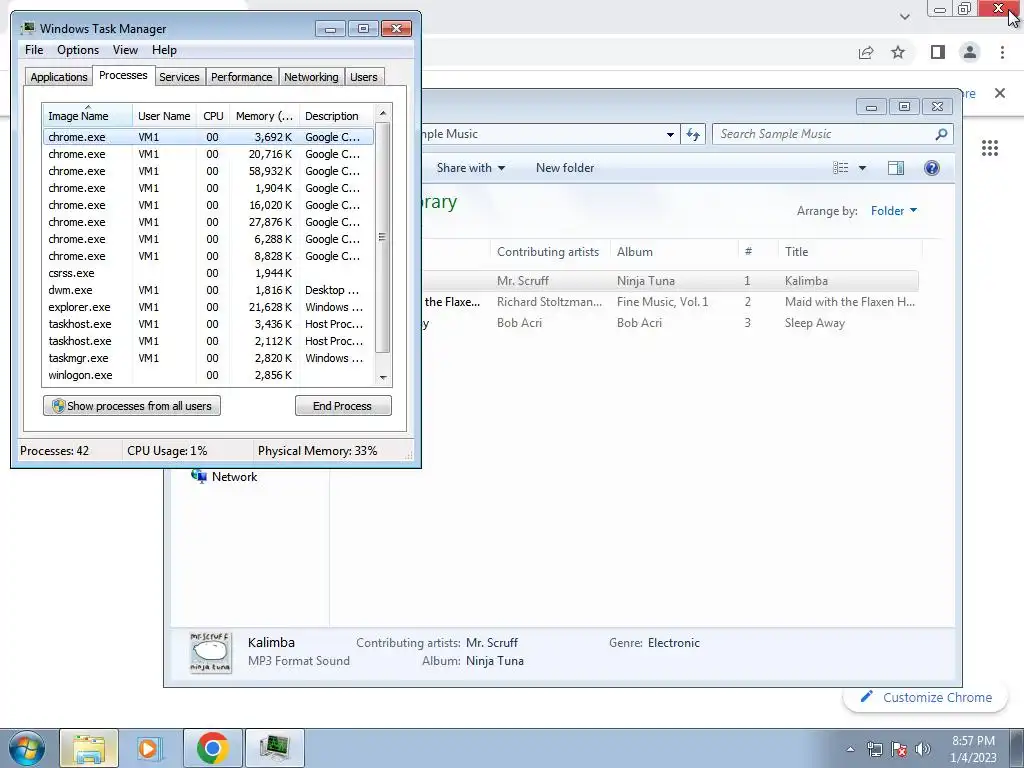Open the Chrome three-dot menu

coord(1002,52)
